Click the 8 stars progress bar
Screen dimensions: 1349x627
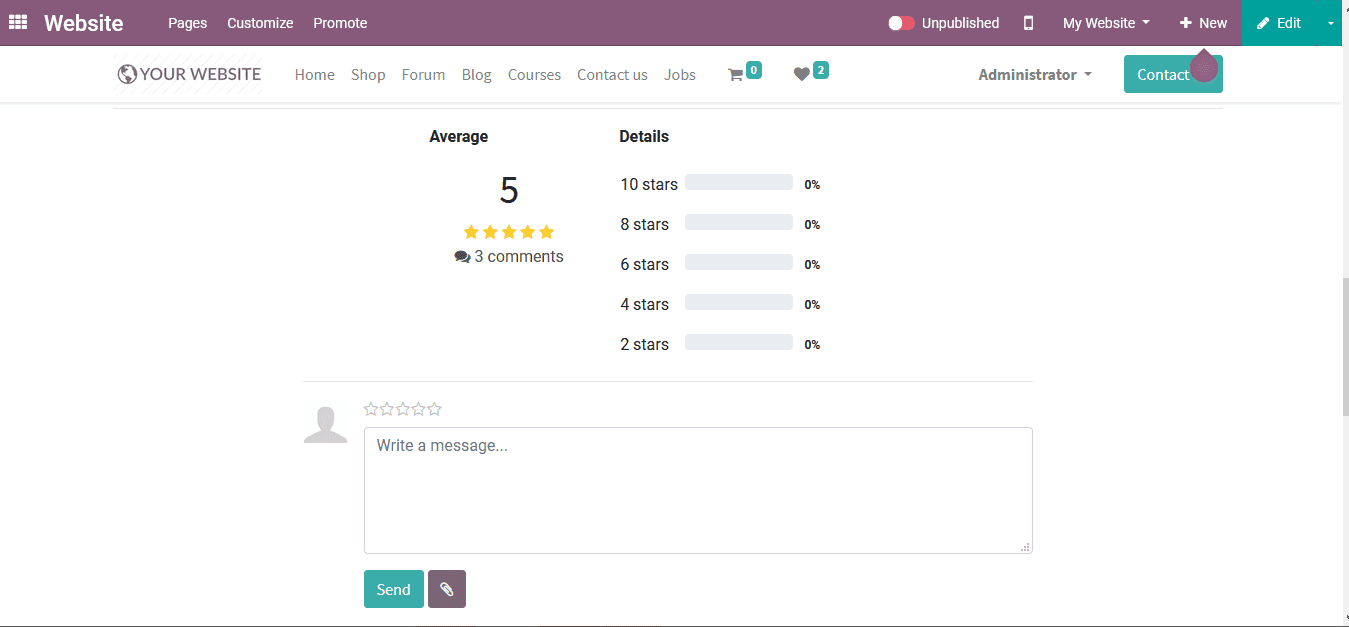tap(739, 223)
